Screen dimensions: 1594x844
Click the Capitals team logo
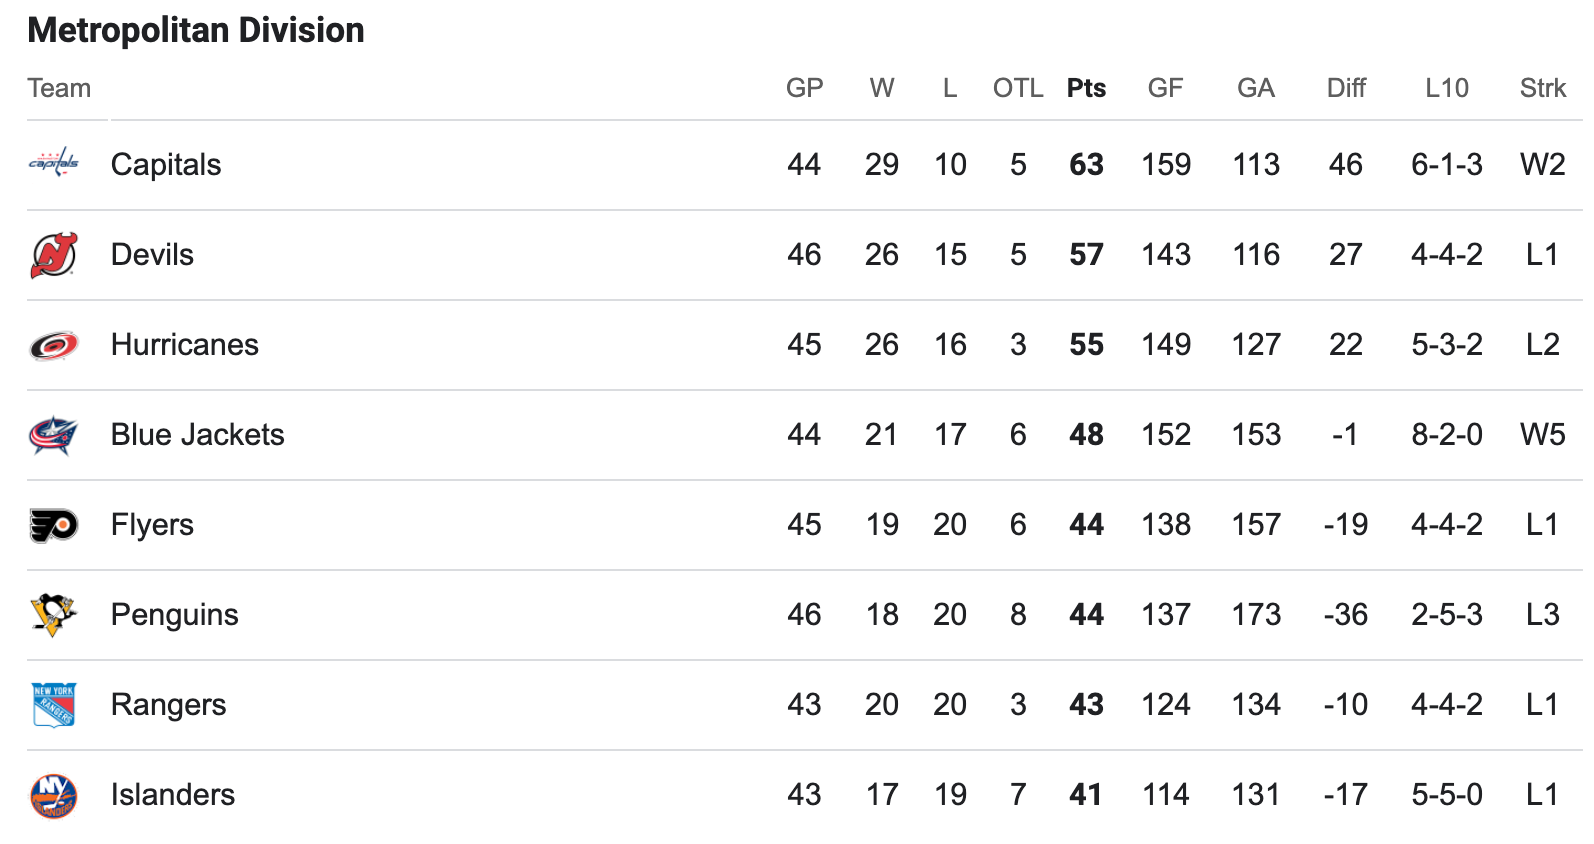pyautogui.click(x=54, y=165)
